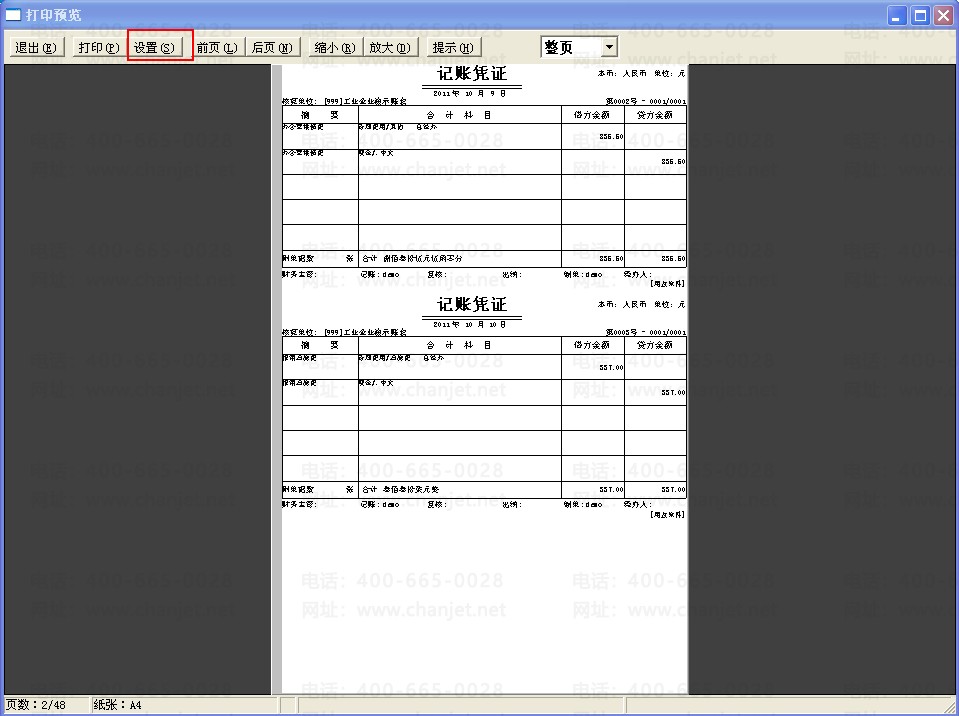Click the 贷方金额 header in second voucher
The height and width of the screenshot is (716, 959).
point(655,345)
